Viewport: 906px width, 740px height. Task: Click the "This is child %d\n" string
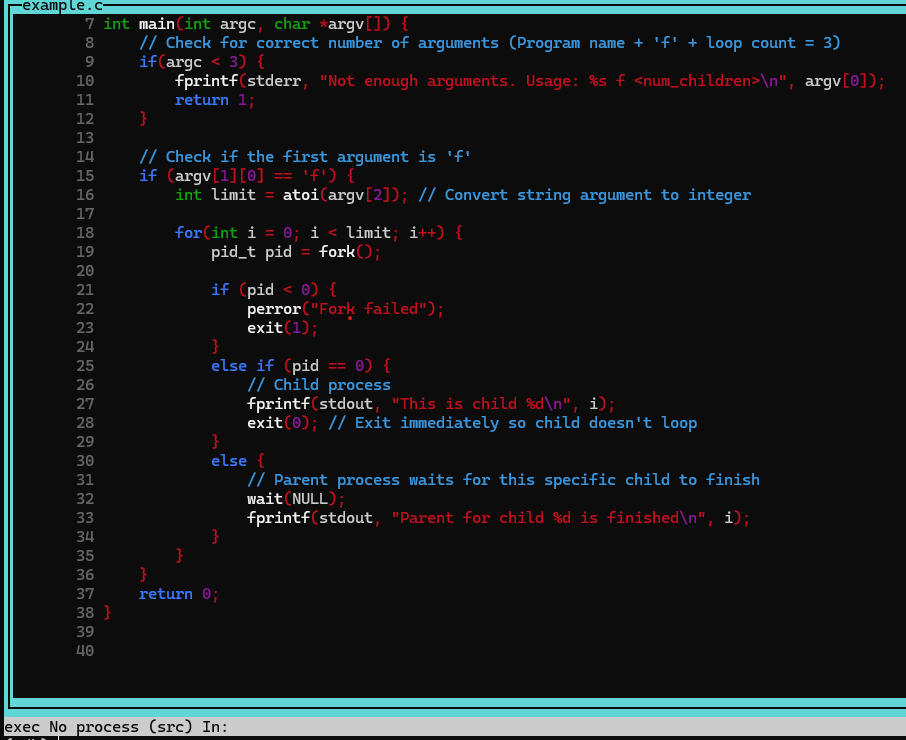481,404
